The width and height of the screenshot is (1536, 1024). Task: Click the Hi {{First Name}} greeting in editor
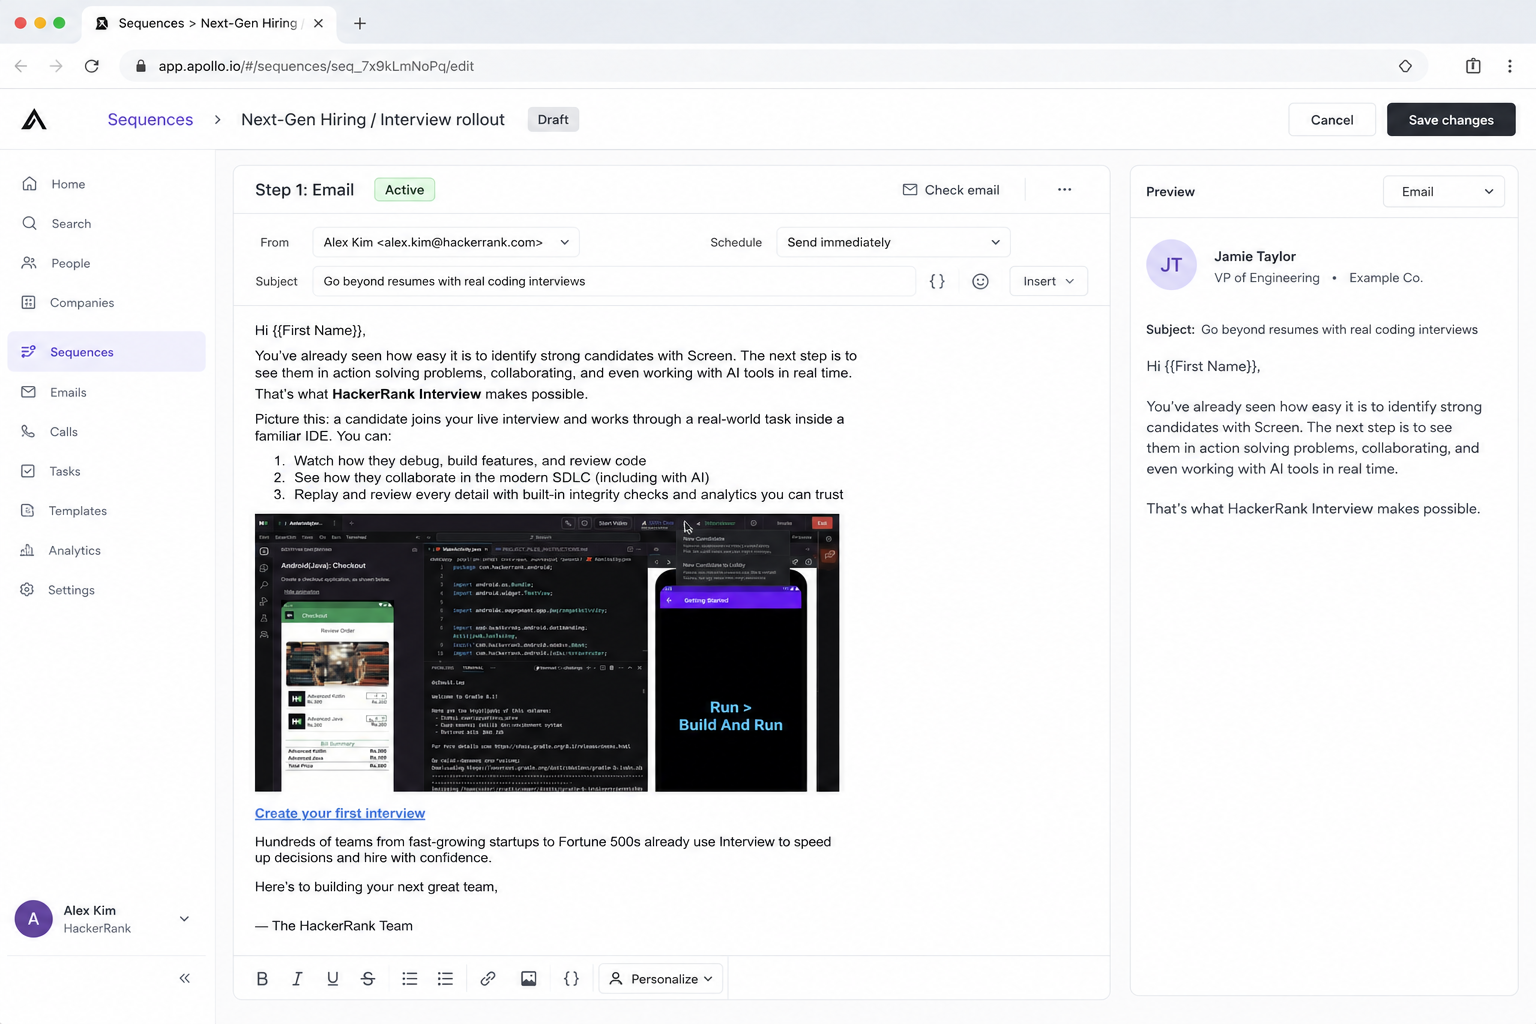pyautogui.click(x=310, y=330)
